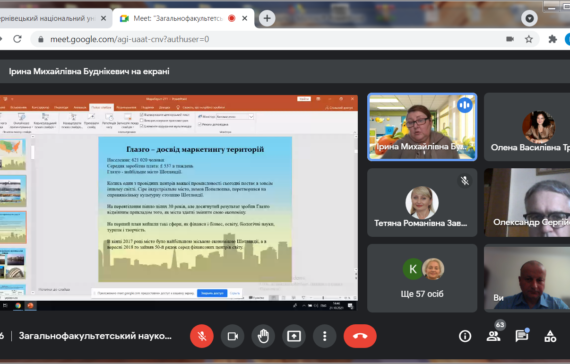
Task: Select the highlighted current slide thumbnail
Action: (13, 227)
